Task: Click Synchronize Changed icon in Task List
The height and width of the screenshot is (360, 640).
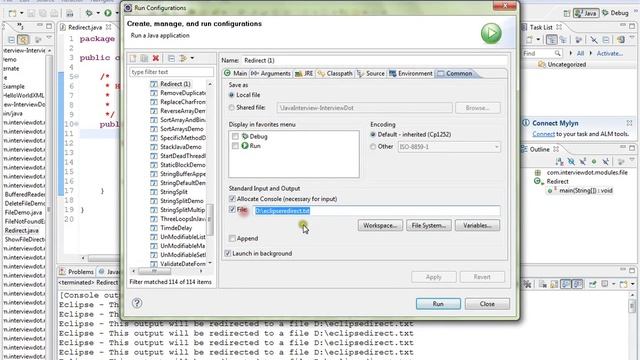Action: click(x=621, y=40)
